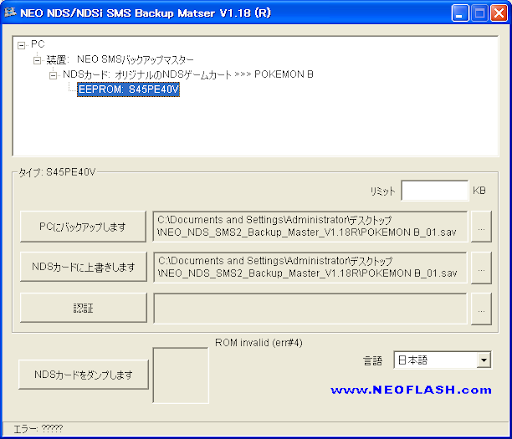Collapse the NDSカード tree node
This screenshot has height=439, width=512.
(53, 75)
